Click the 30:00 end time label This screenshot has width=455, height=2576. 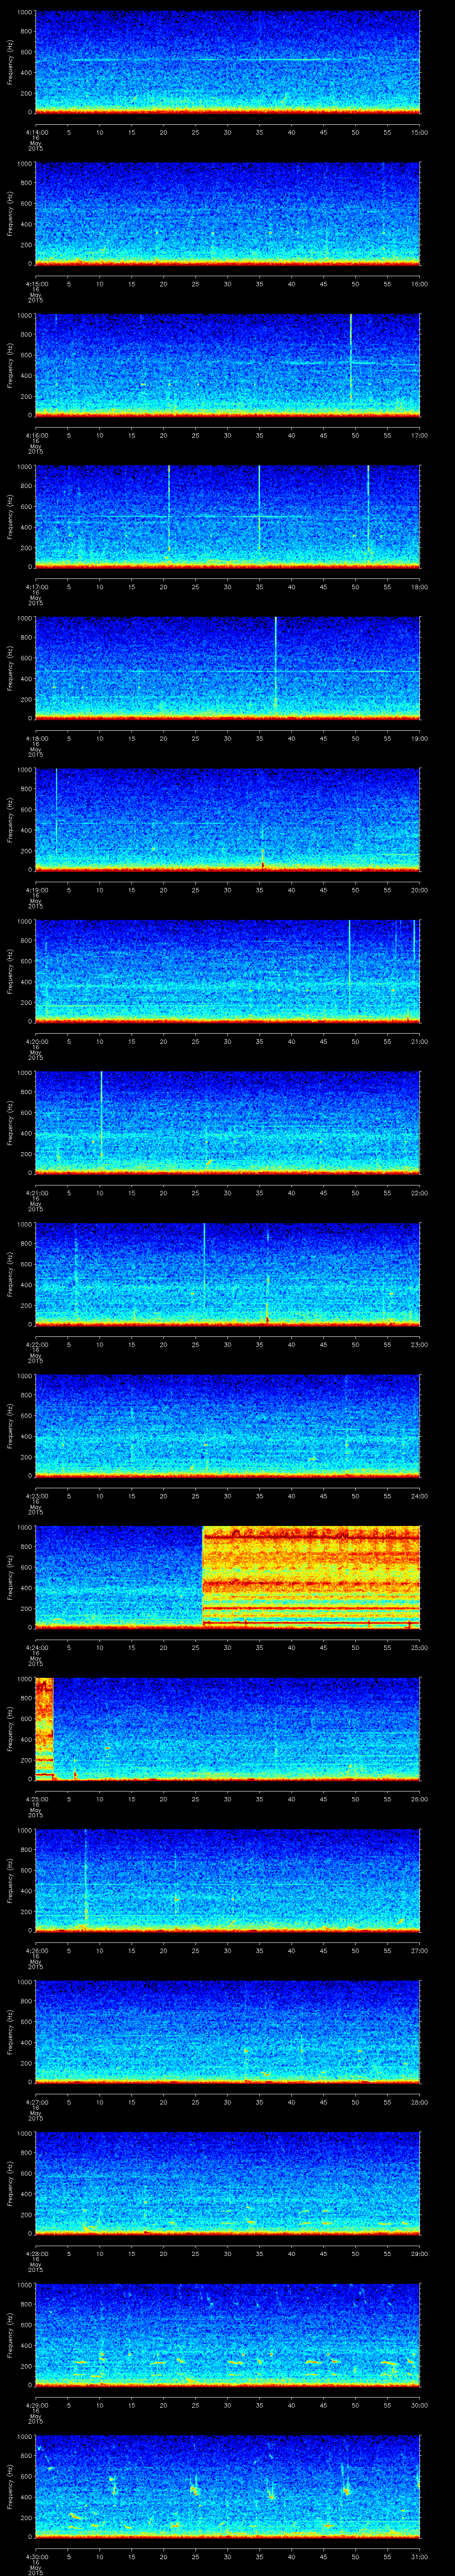(420, 2405)
